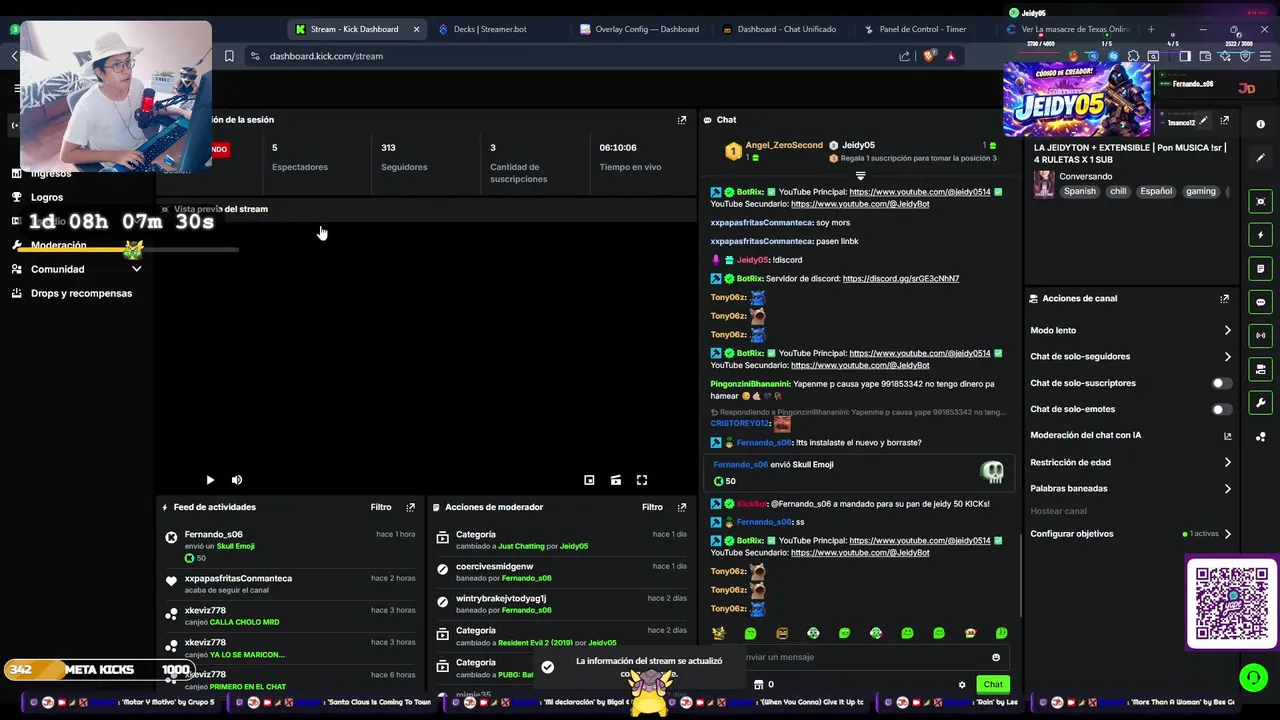
Task: Pop out the Feed de actividades panel
Action: click(410, 507)
